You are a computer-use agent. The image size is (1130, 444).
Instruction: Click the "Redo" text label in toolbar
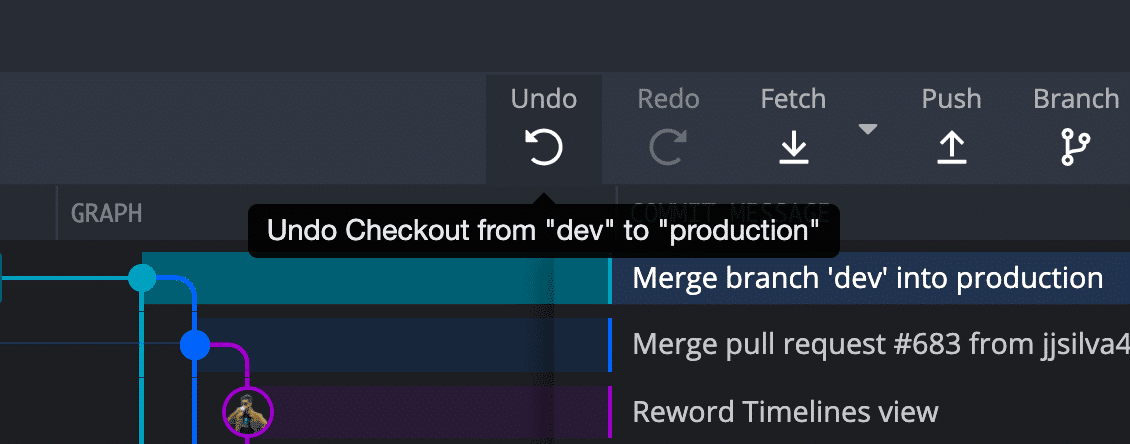tap(668, 99)
